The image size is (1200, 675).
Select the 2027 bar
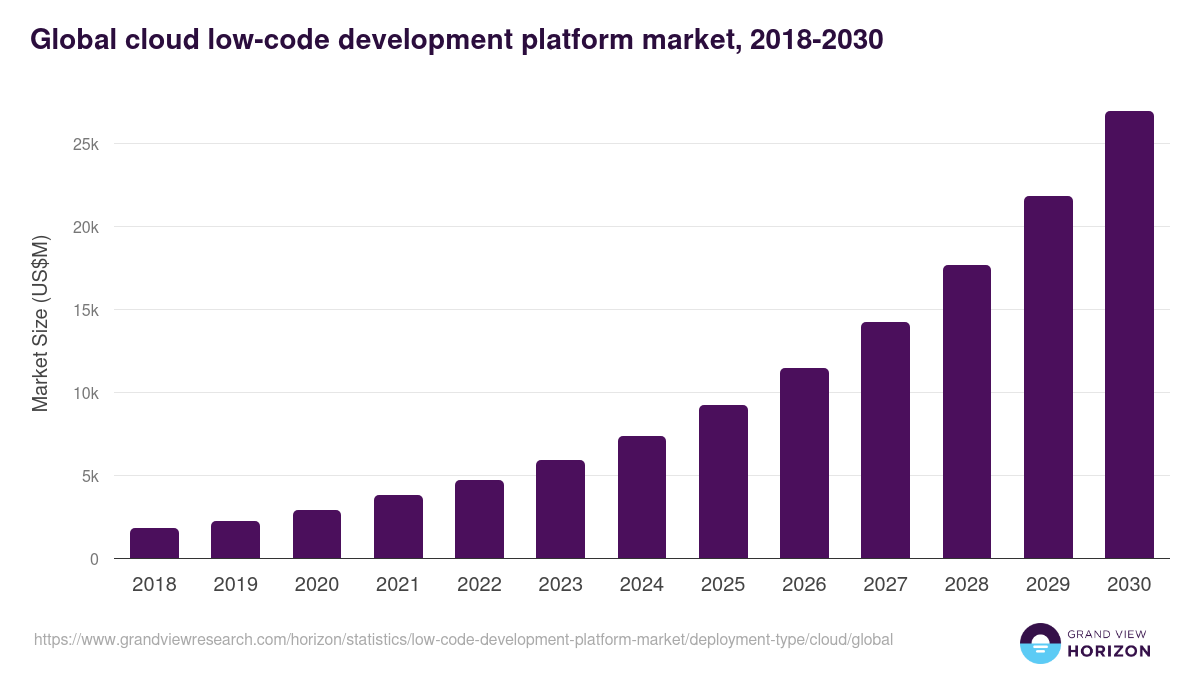885,440
